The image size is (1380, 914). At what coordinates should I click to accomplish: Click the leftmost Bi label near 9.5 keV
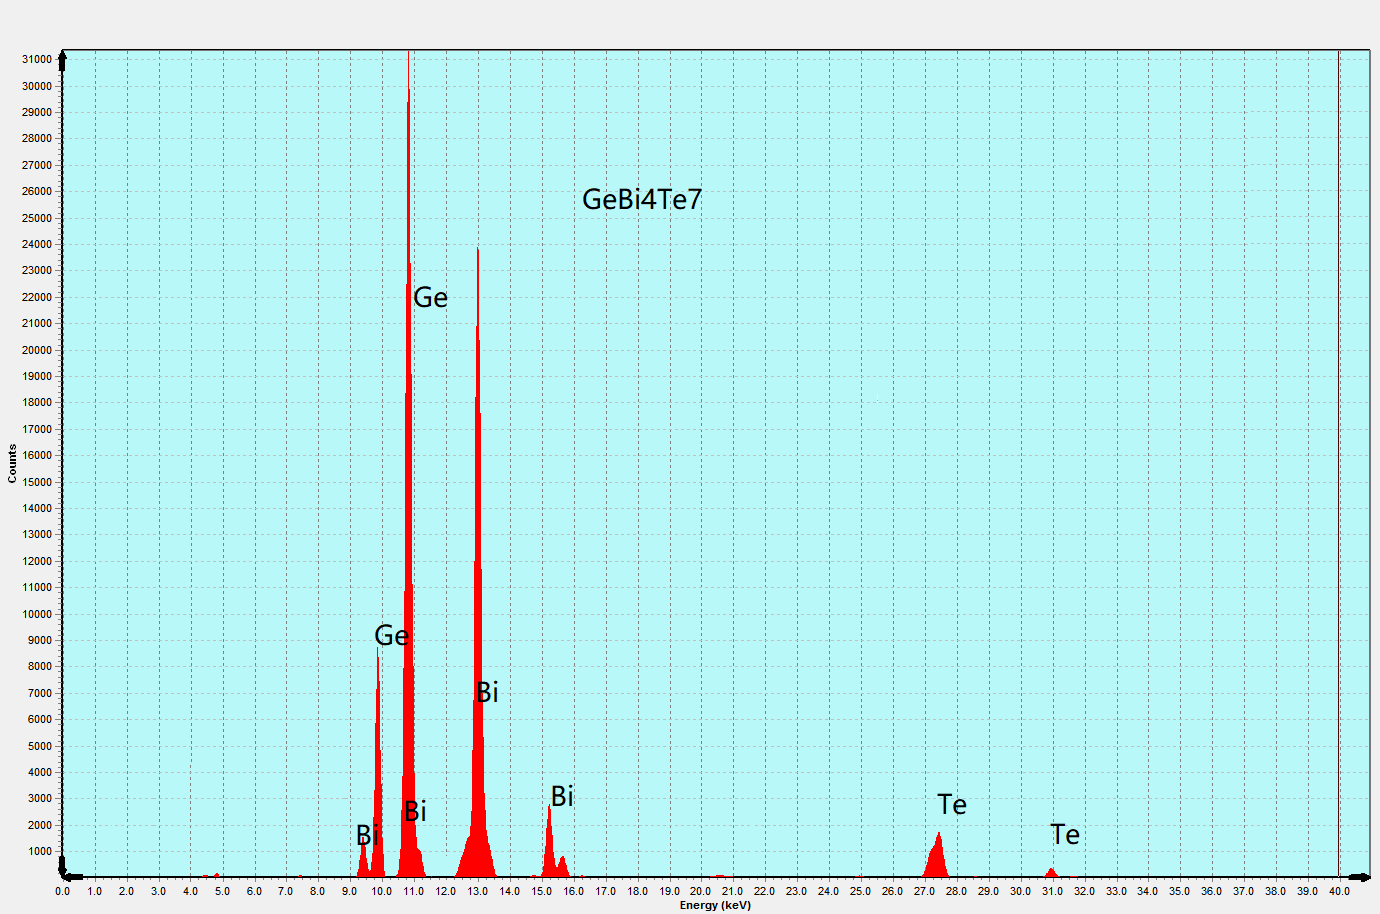click(366, 835)
